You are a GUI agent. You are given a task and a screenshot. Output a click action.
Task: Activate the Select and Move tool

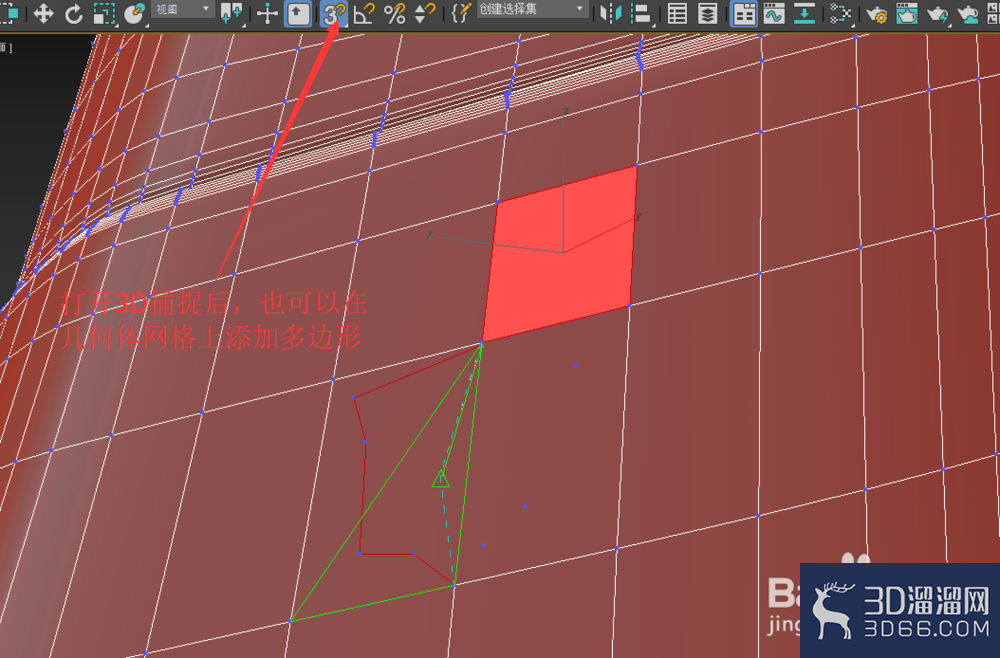tap(43, 13)
